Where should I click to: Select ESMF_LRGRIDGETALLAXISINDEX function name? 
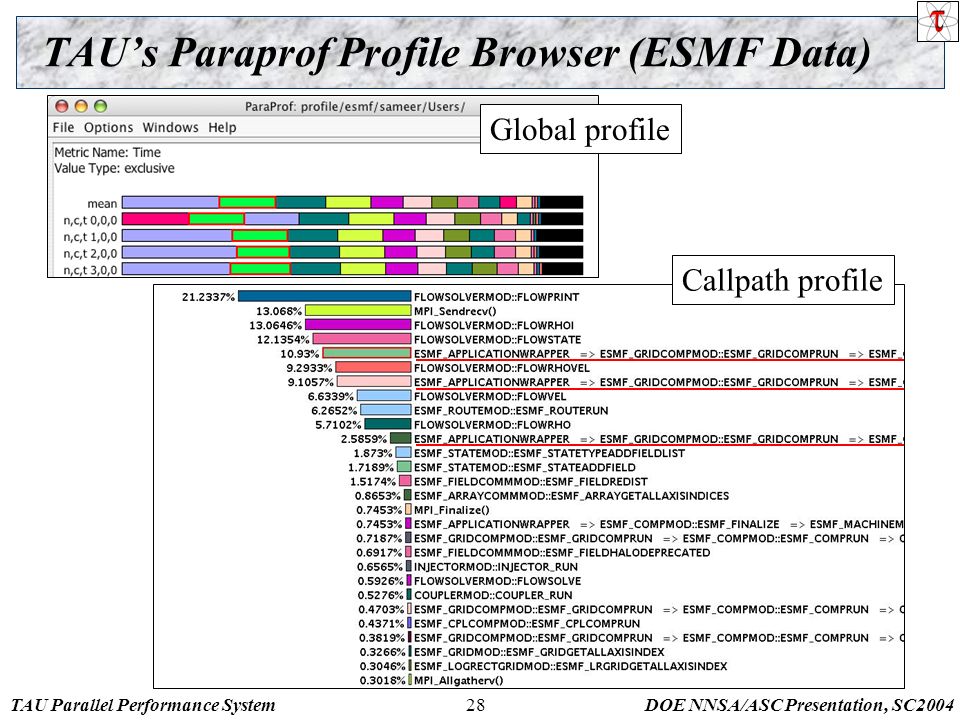point(571,666)
